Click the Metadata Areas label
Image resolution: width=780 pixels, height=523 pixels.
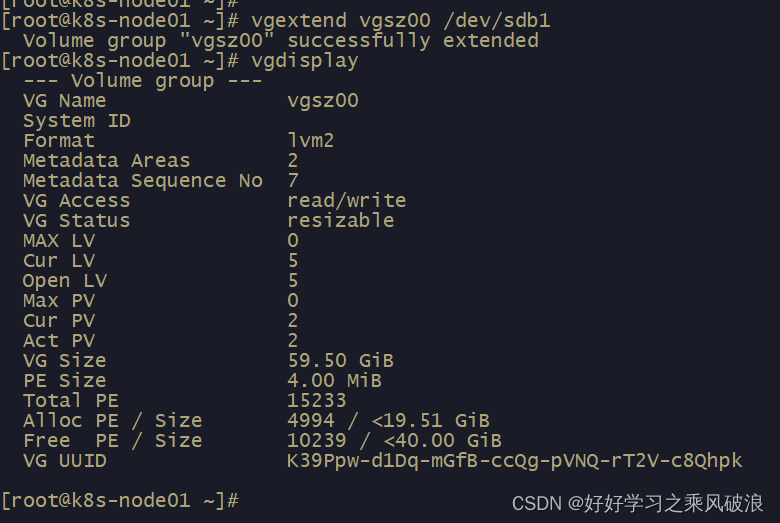pyautogui.click(x=106, y=160)
